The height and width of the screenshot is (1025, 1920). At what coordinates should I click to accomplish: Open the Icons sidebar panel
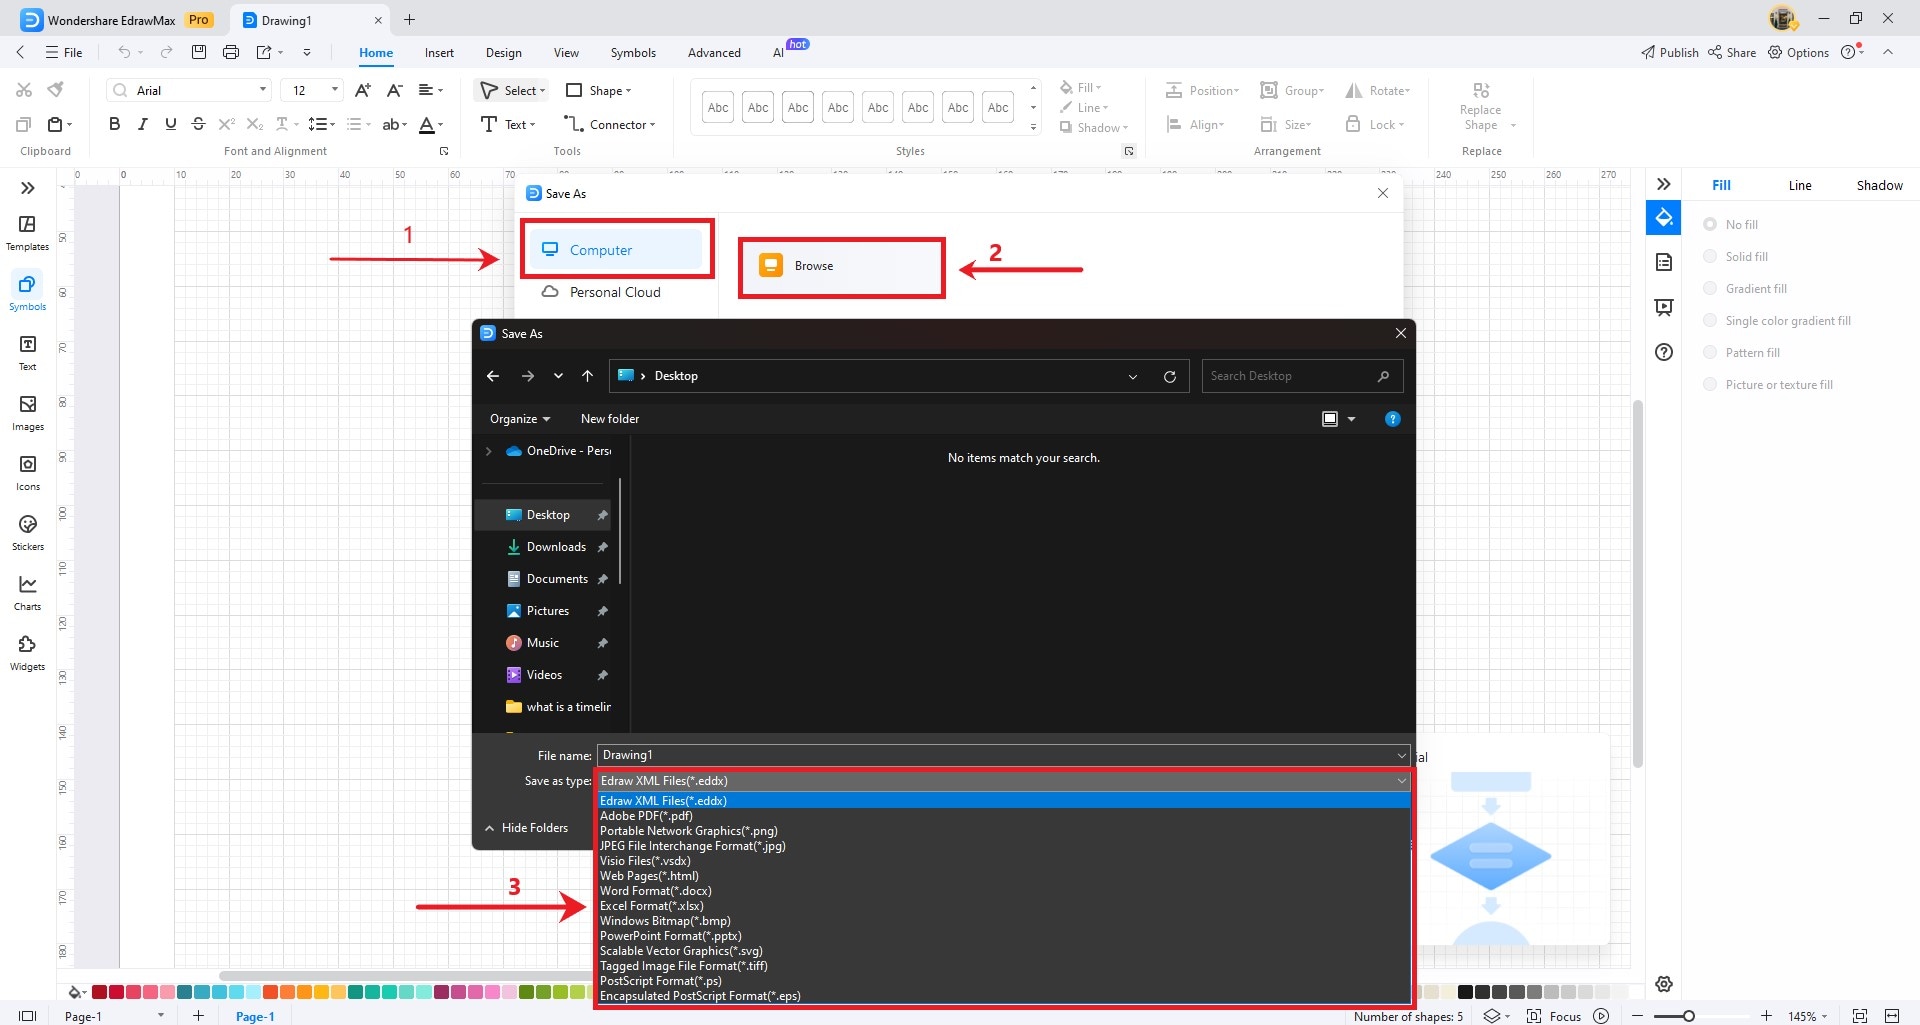(27, 472)
